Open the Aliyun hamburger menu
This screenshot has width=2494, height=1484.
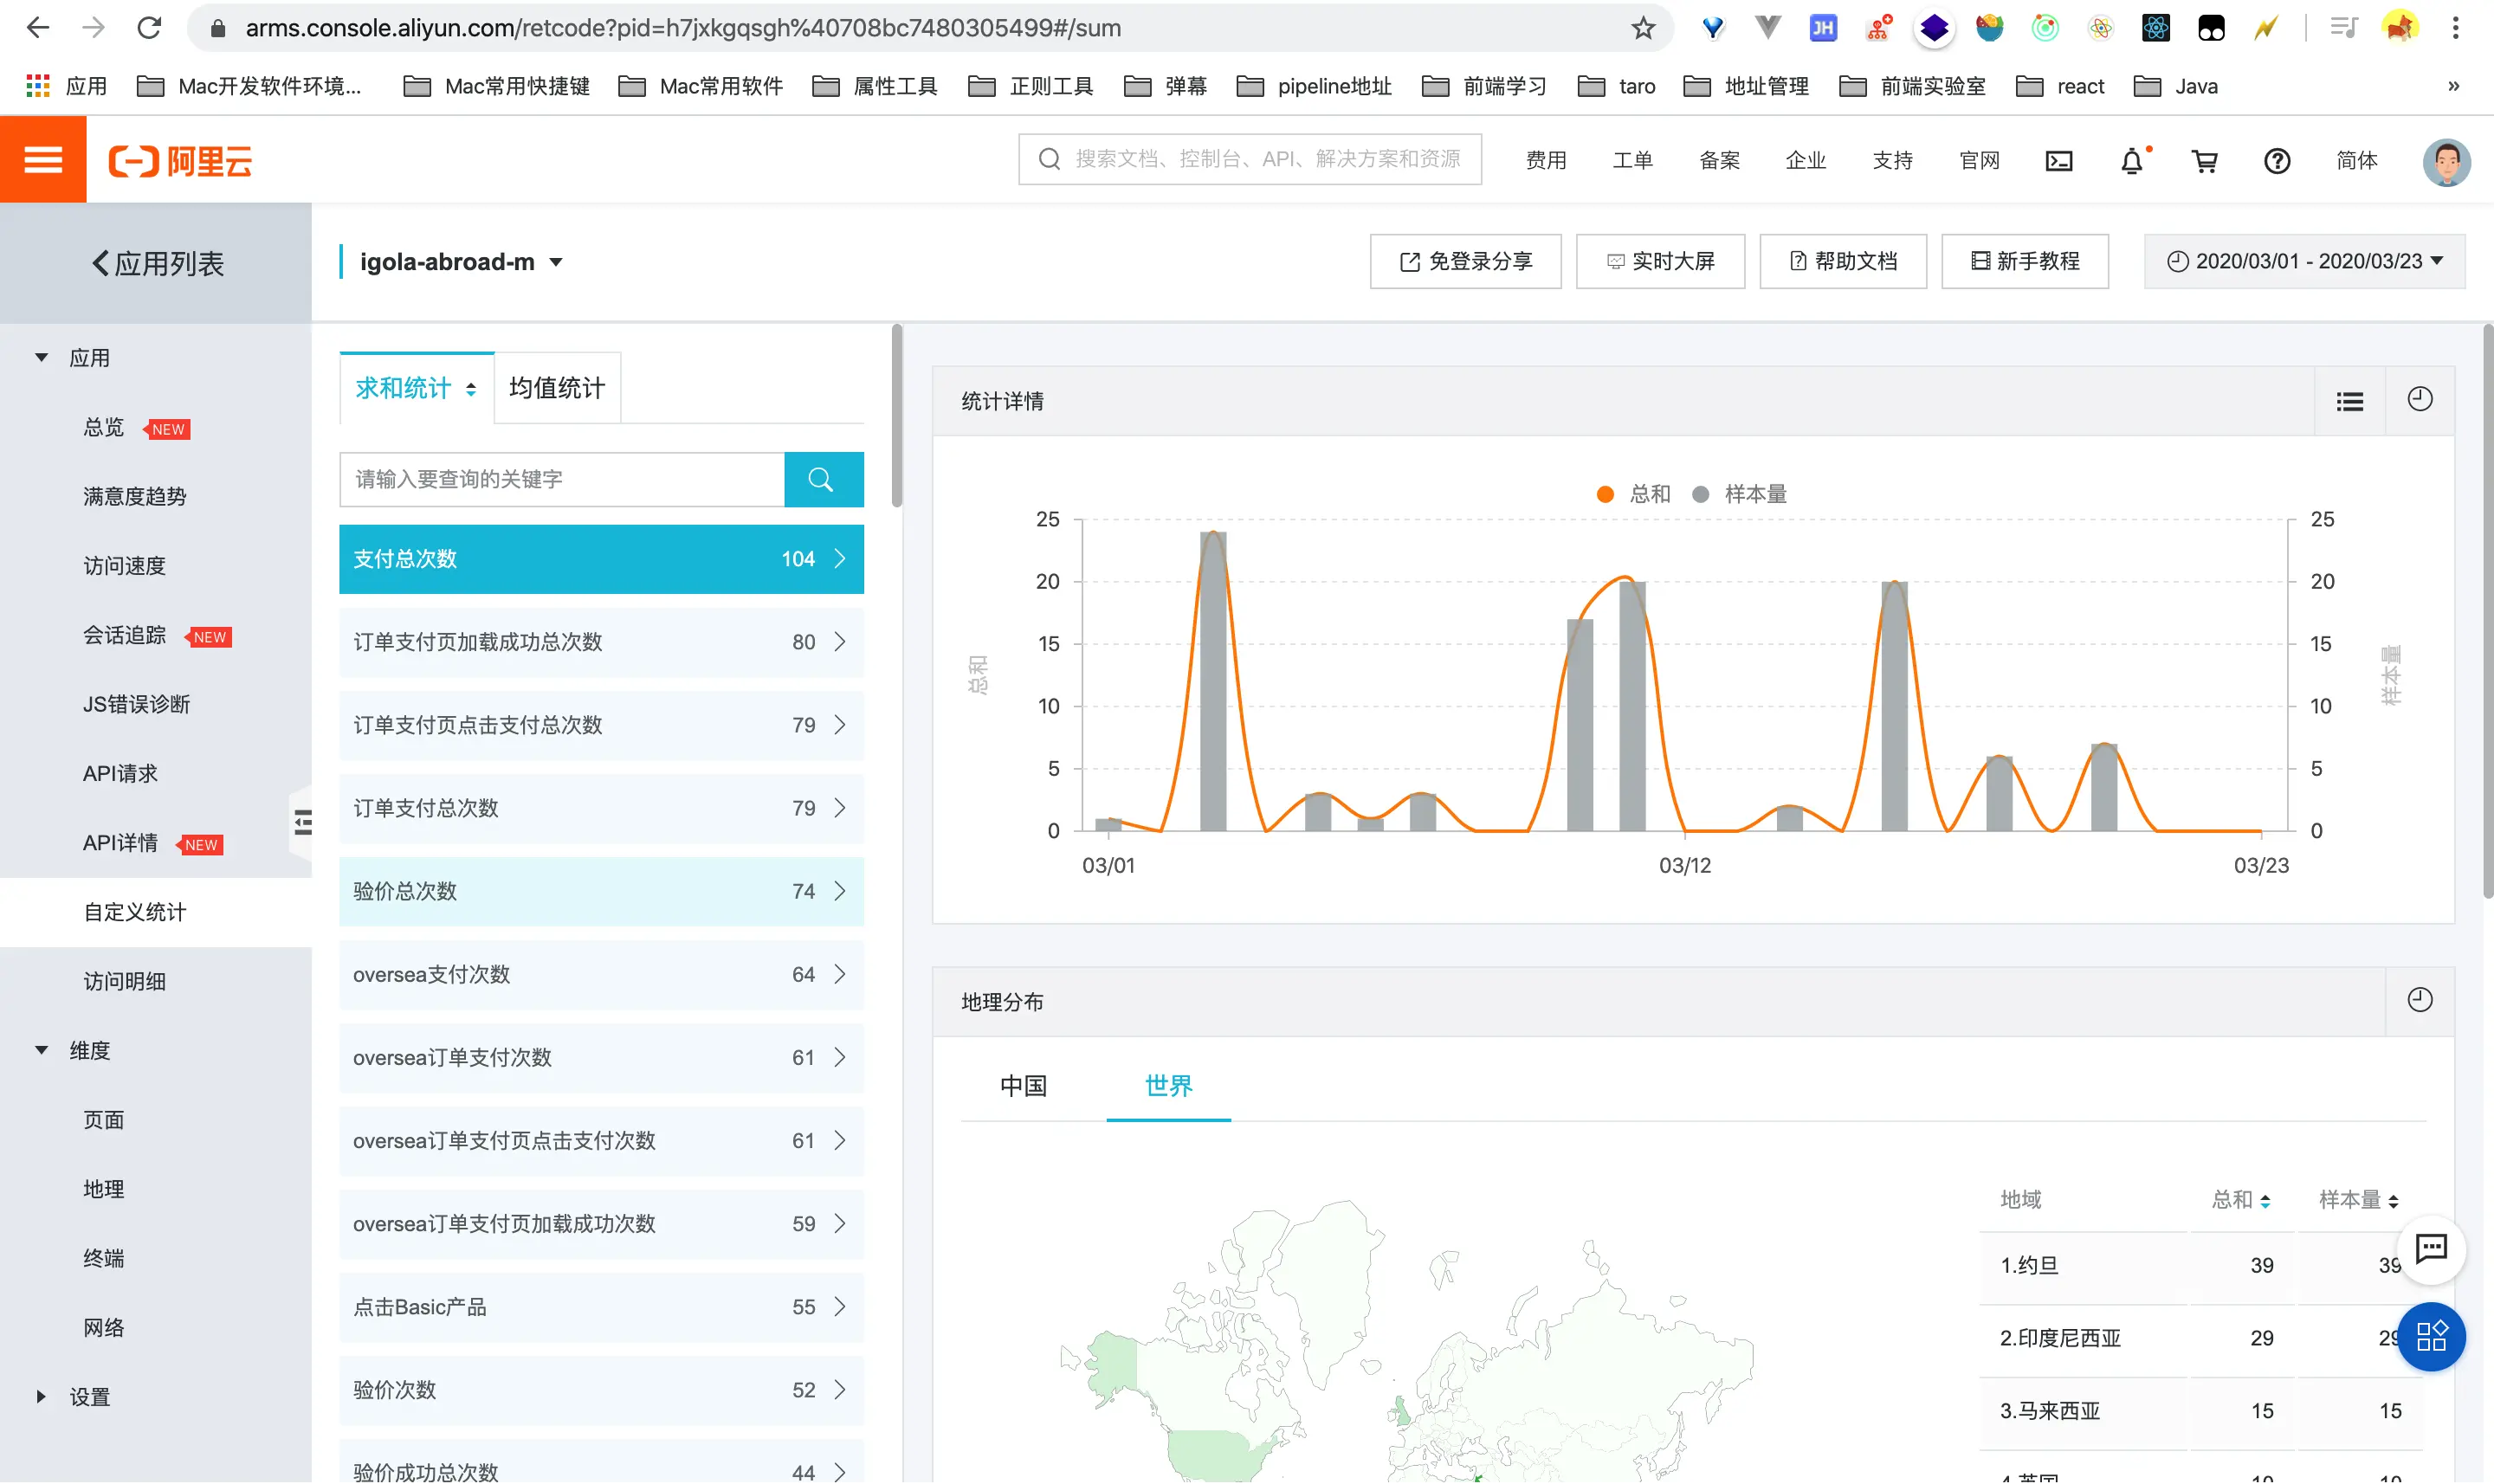(x=43, y=160)
